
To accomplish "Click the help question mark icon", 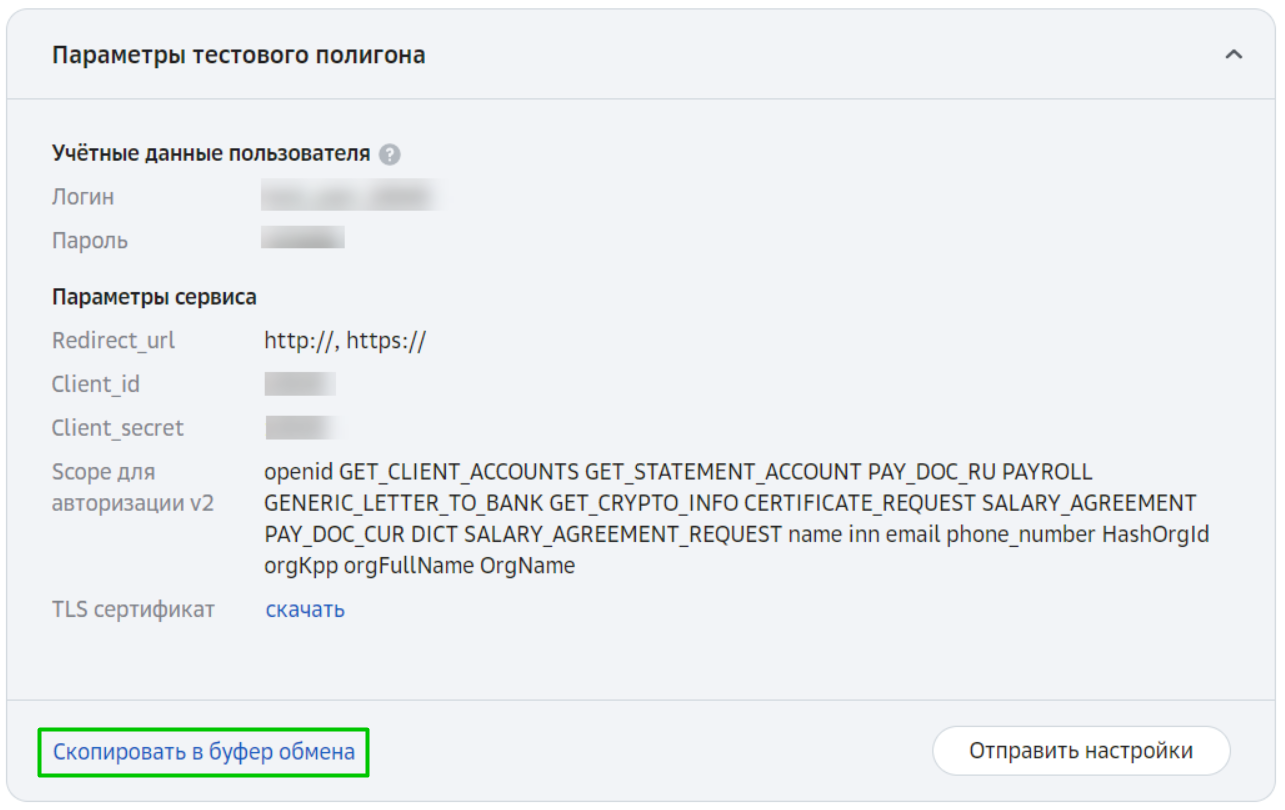I will click(390, 155).
